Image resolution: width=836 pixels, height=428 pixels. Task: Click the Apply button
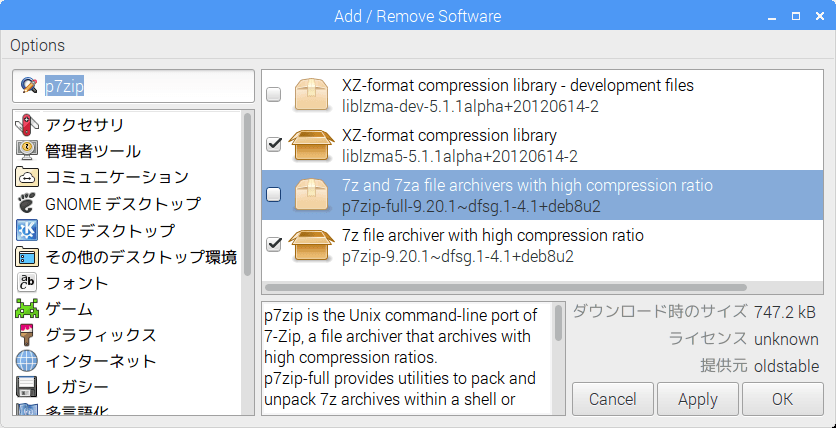698,399
